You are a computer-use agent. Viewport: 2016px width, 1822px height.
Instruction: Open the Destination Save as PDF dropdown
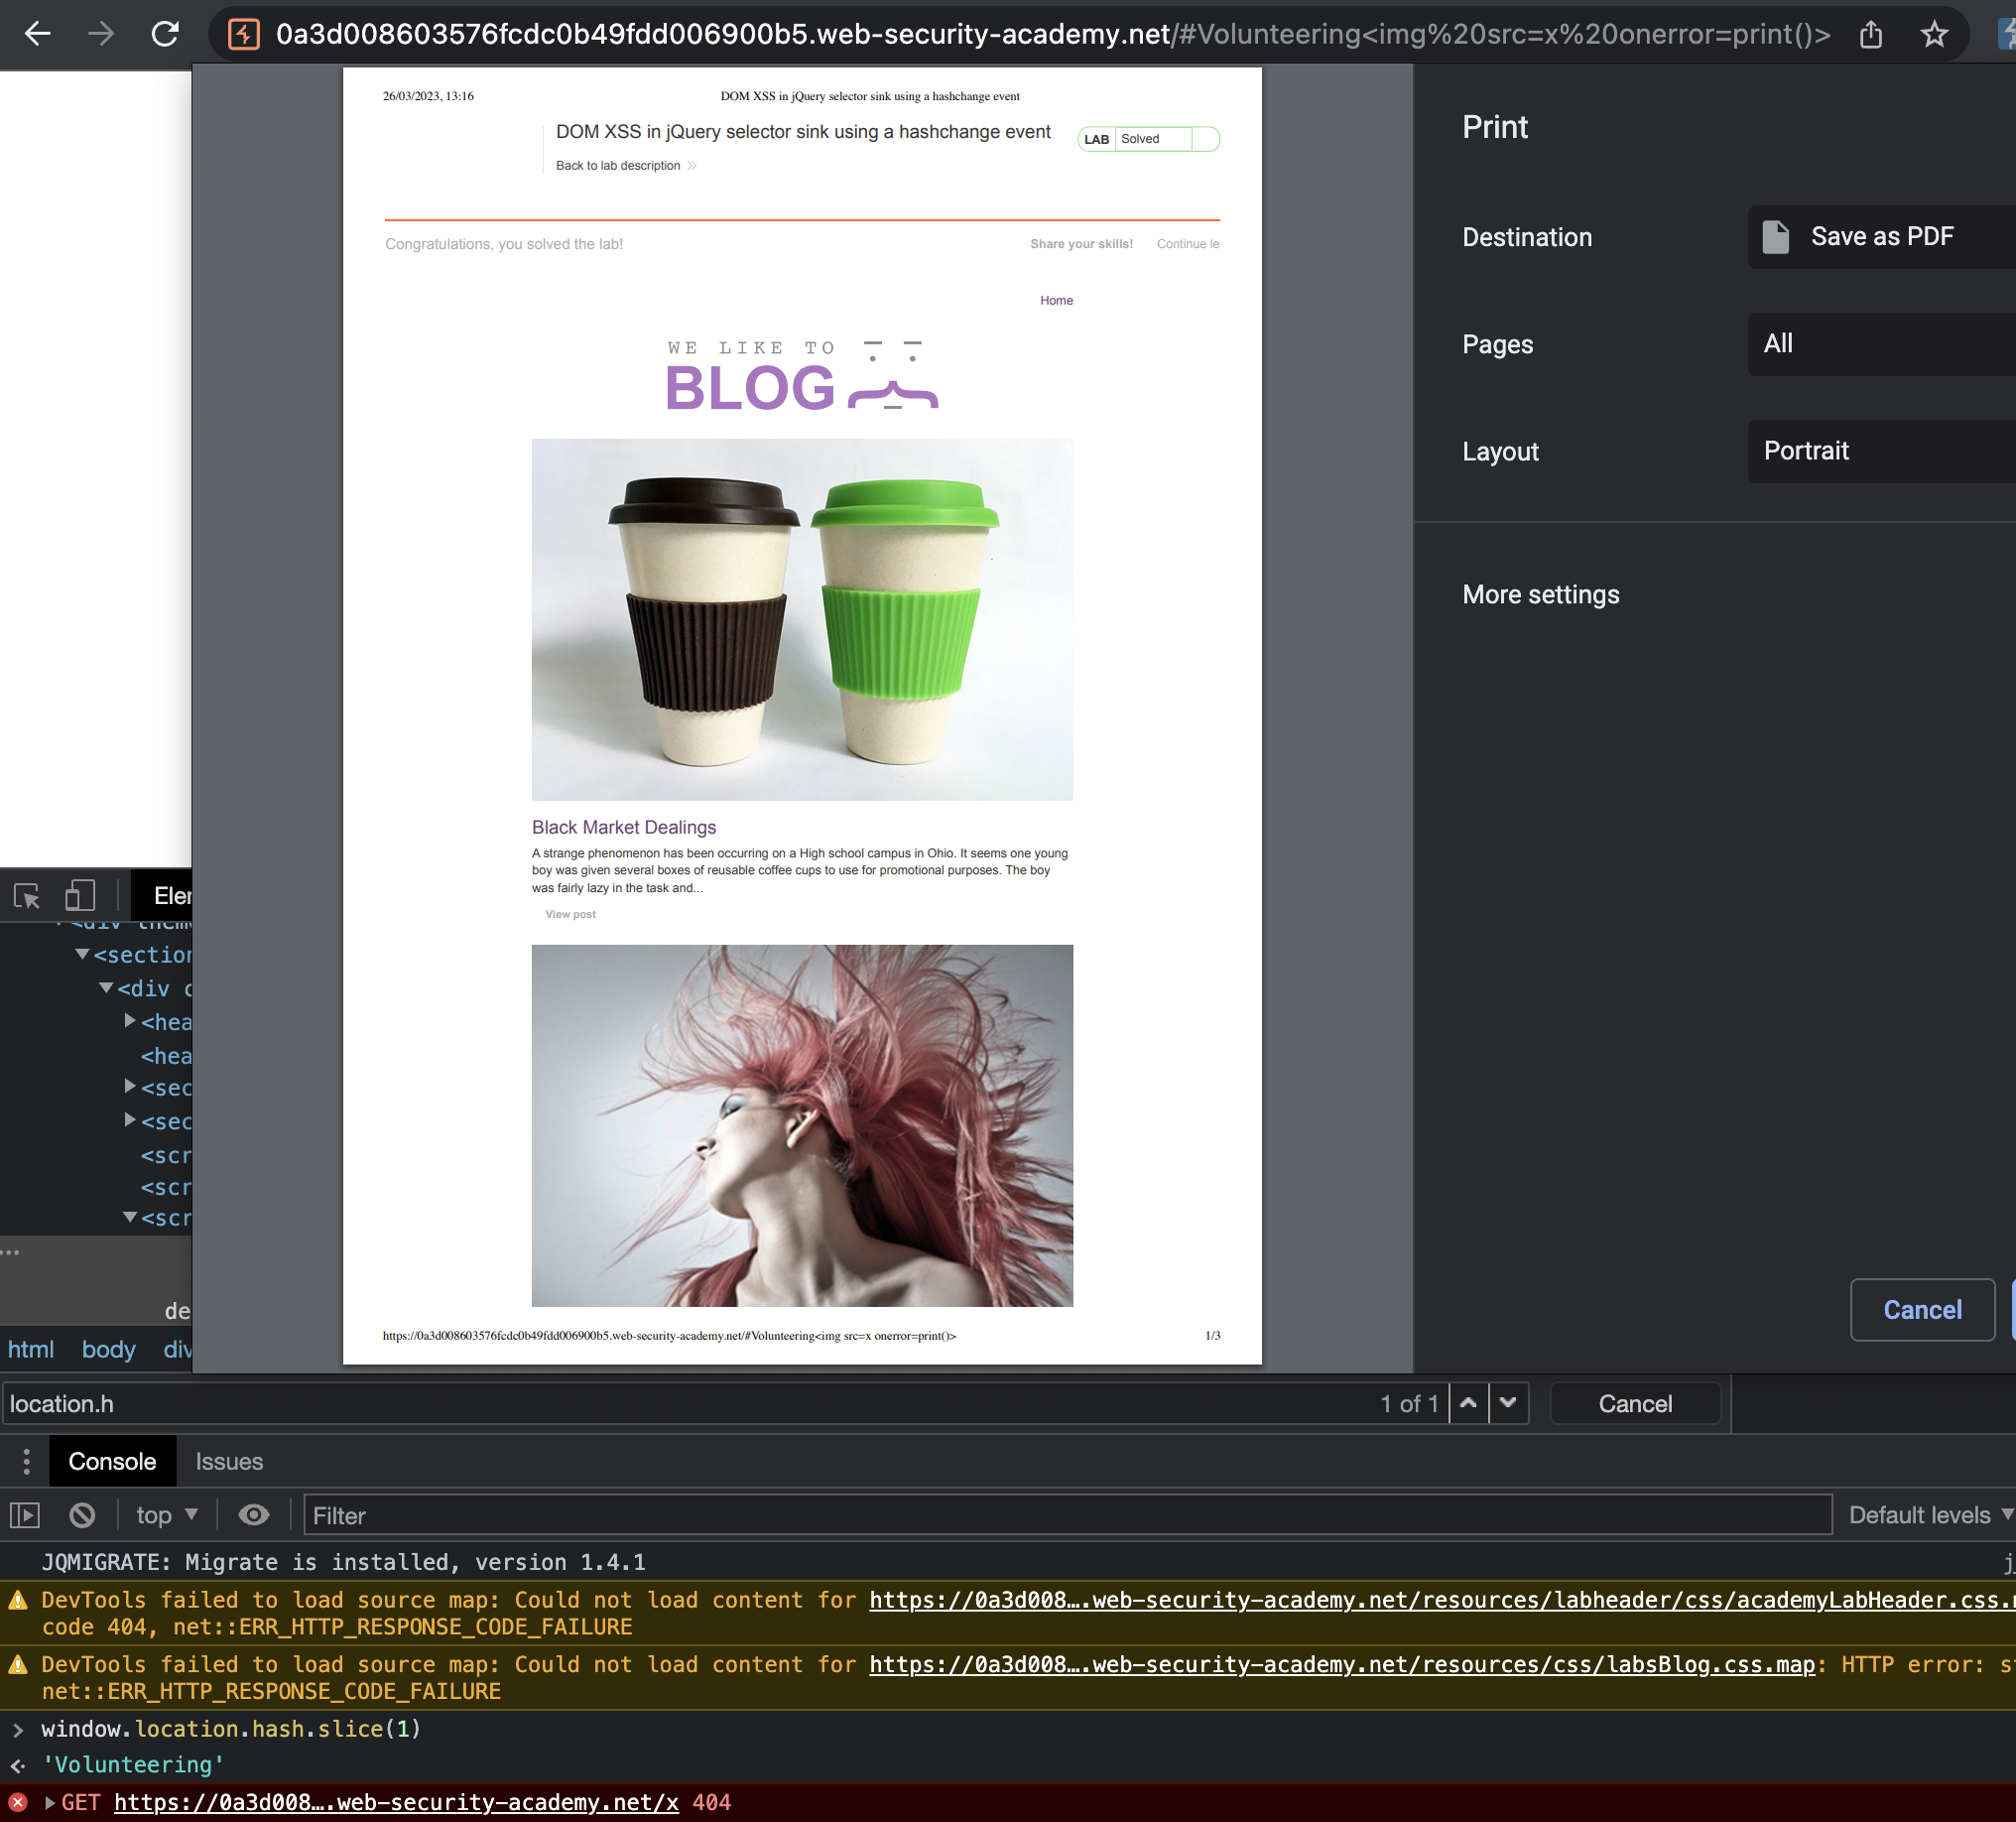(1880, 237)
